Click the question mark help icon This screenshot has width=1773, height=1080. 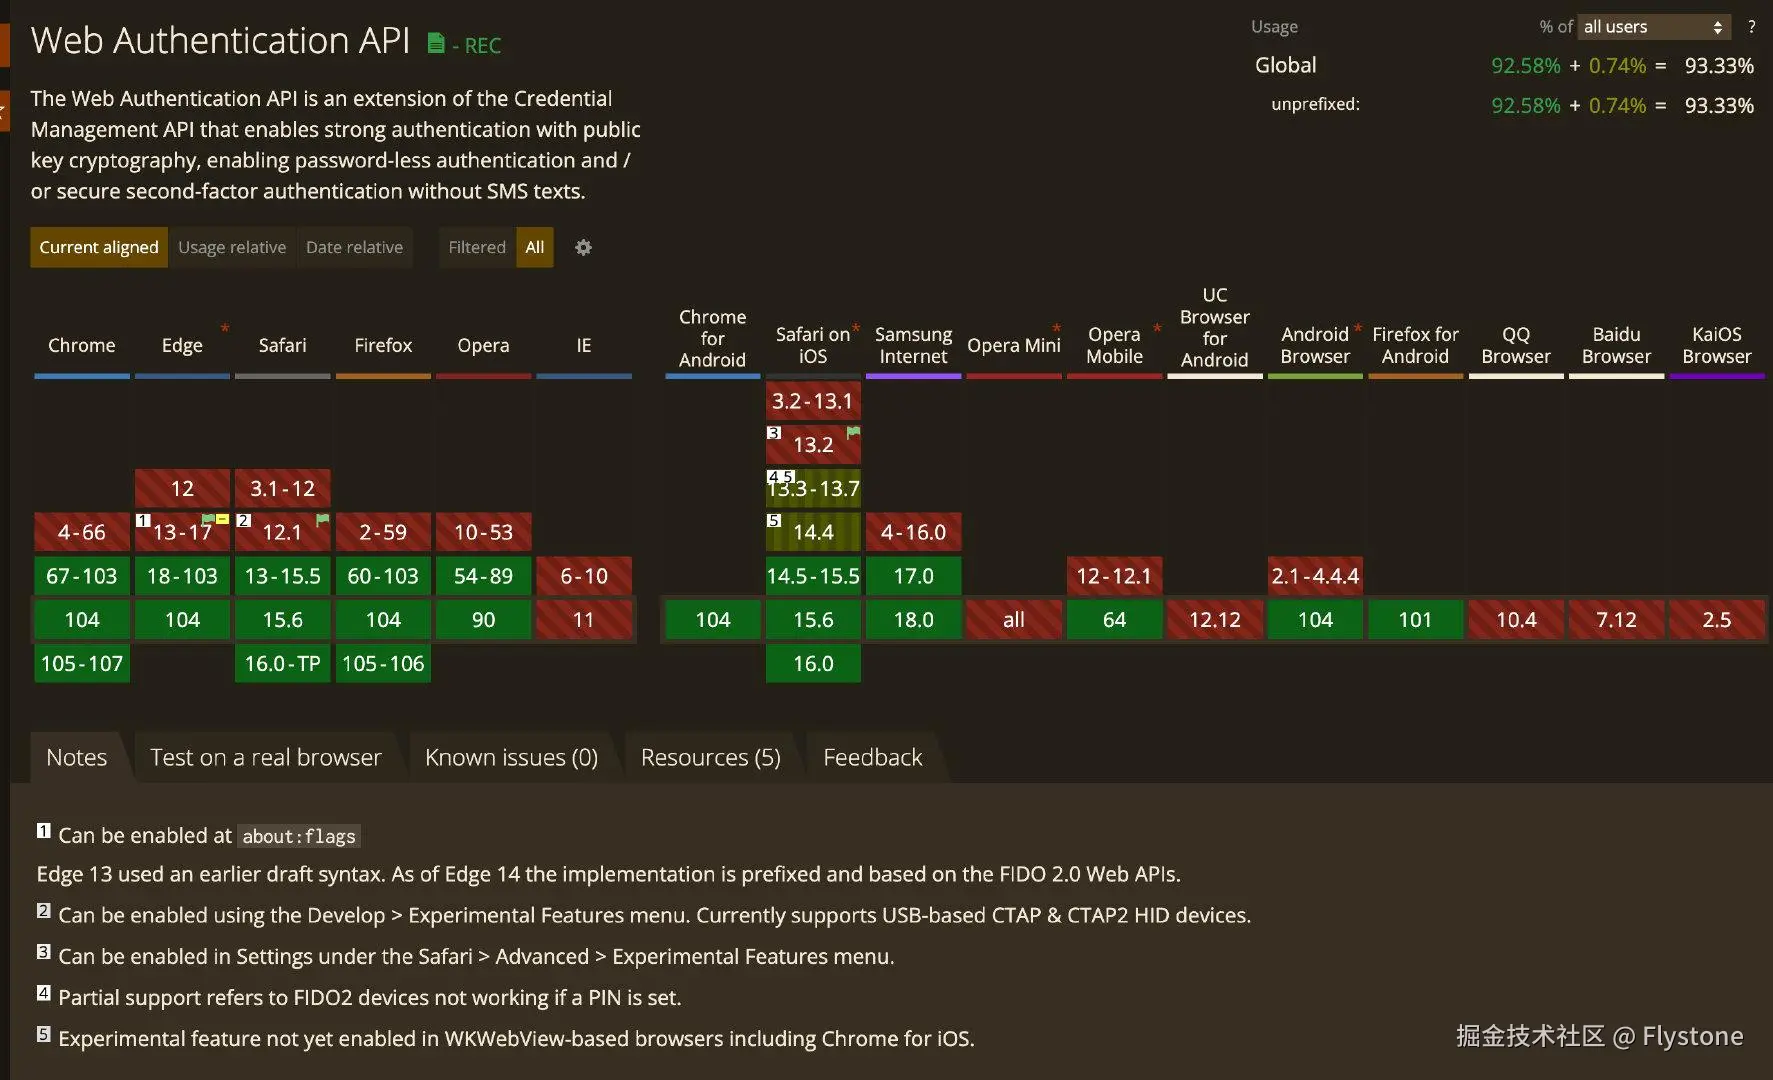(1751, 27)
